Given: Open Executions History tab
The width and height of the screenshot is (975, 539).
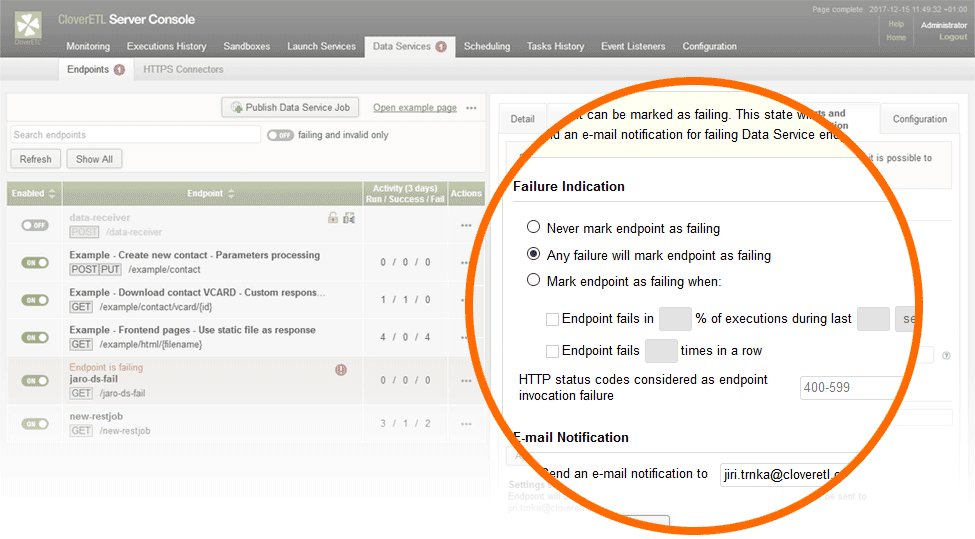Looking at the screenshot, I should point(166,47).
